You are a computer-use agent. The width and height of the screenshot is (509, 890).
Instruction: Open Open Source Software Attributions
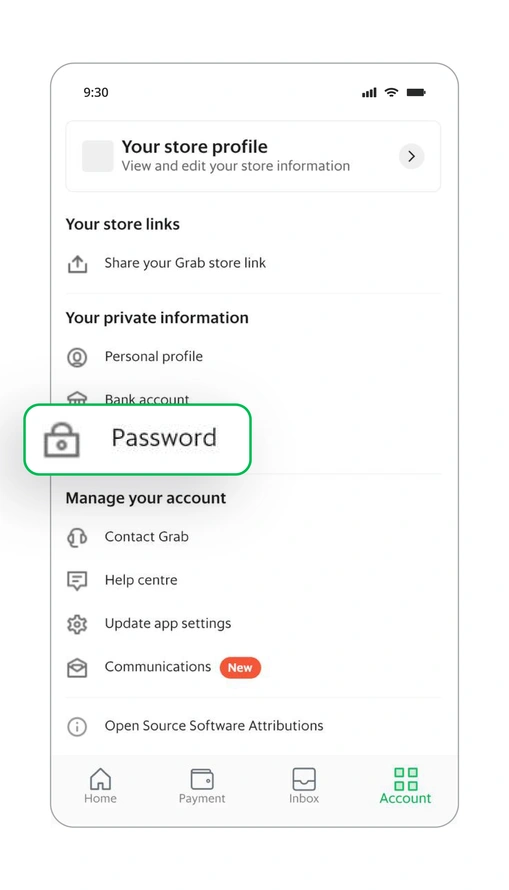(x=214, y=726)
